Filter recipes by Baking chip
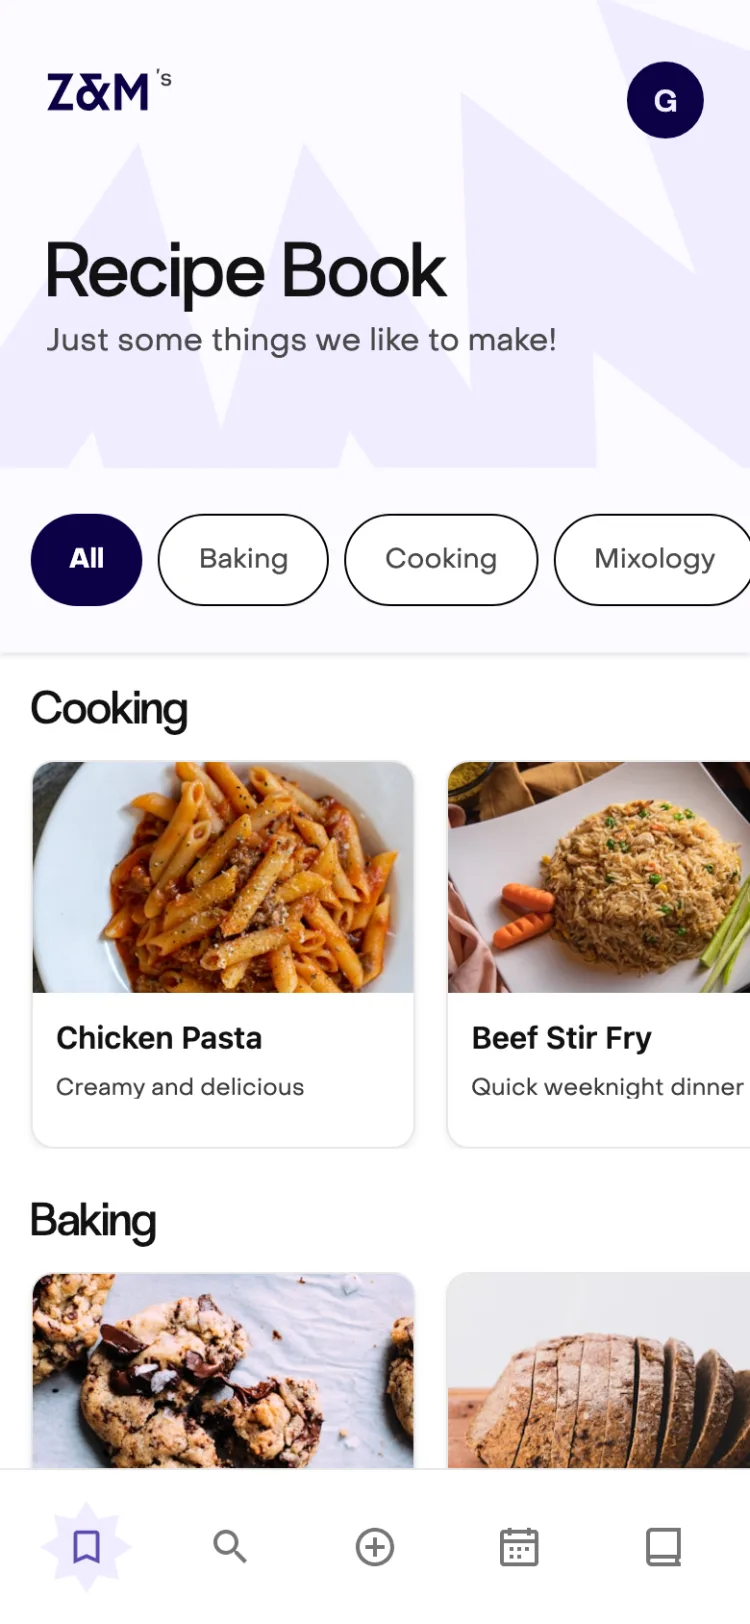This screenshot has height=1624, width=750. (243, 559)
